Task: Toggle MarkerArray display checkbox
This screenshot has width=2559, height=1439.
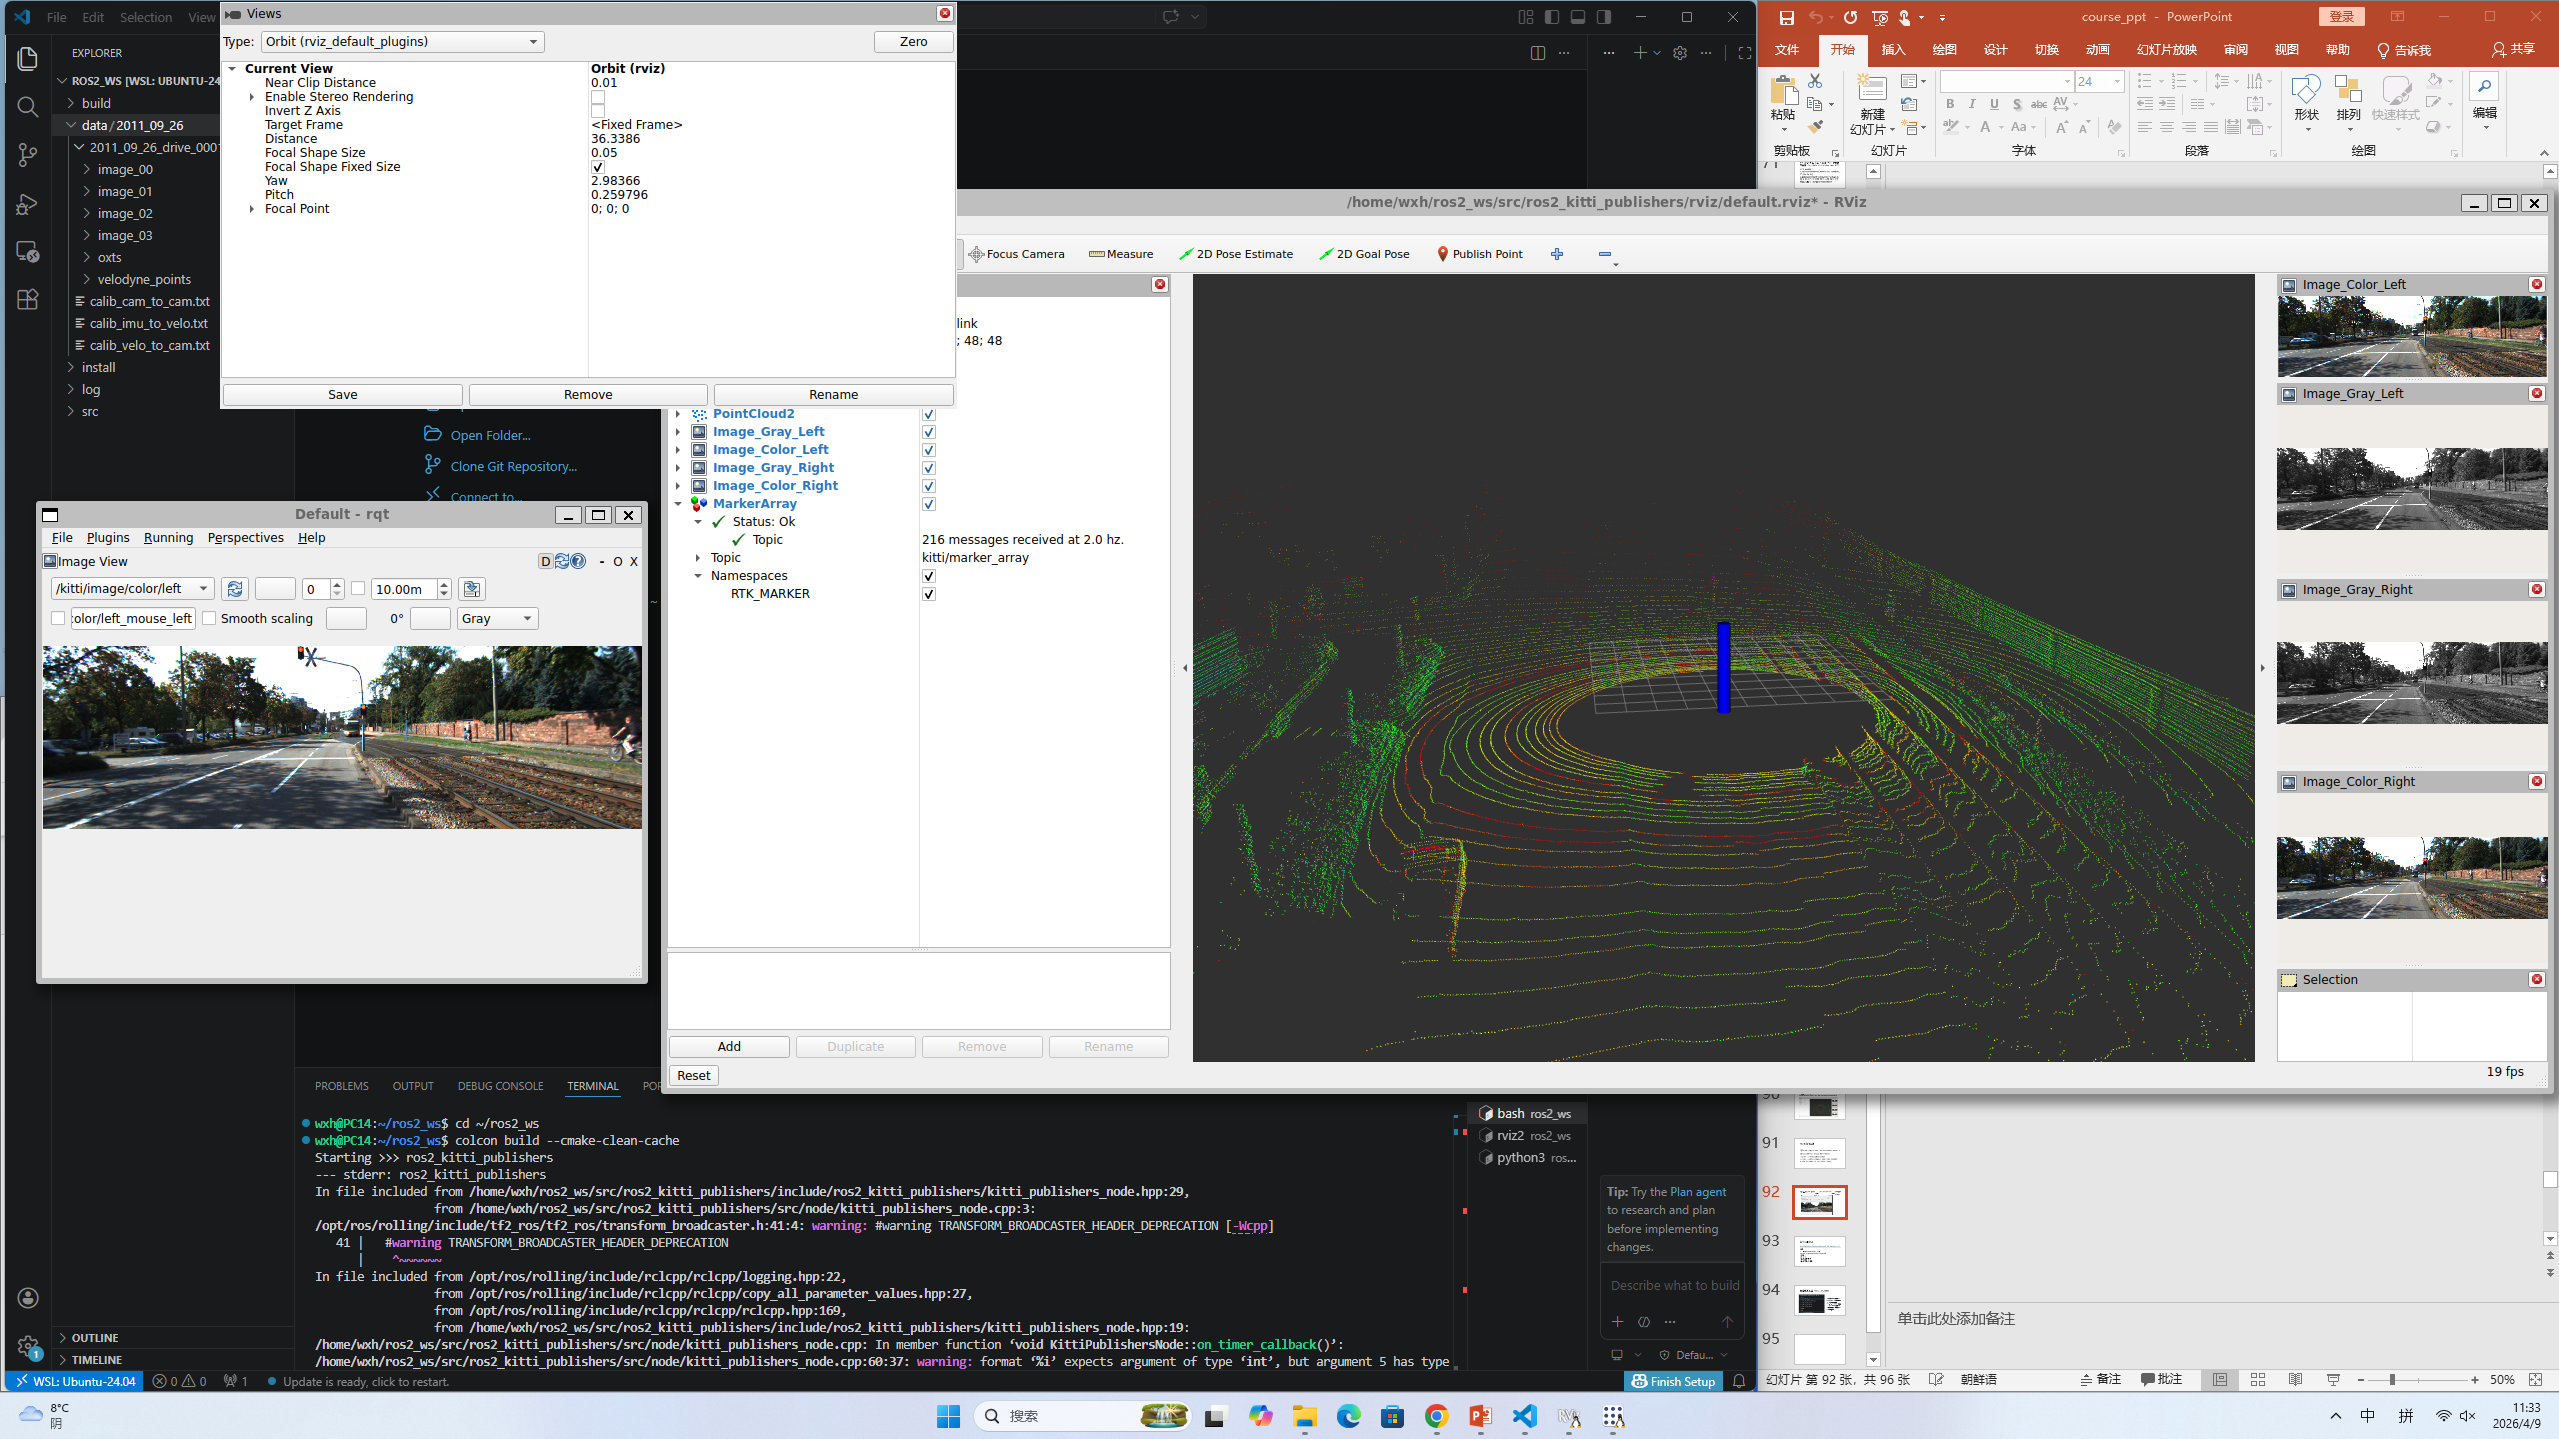Action: [929, 504]
